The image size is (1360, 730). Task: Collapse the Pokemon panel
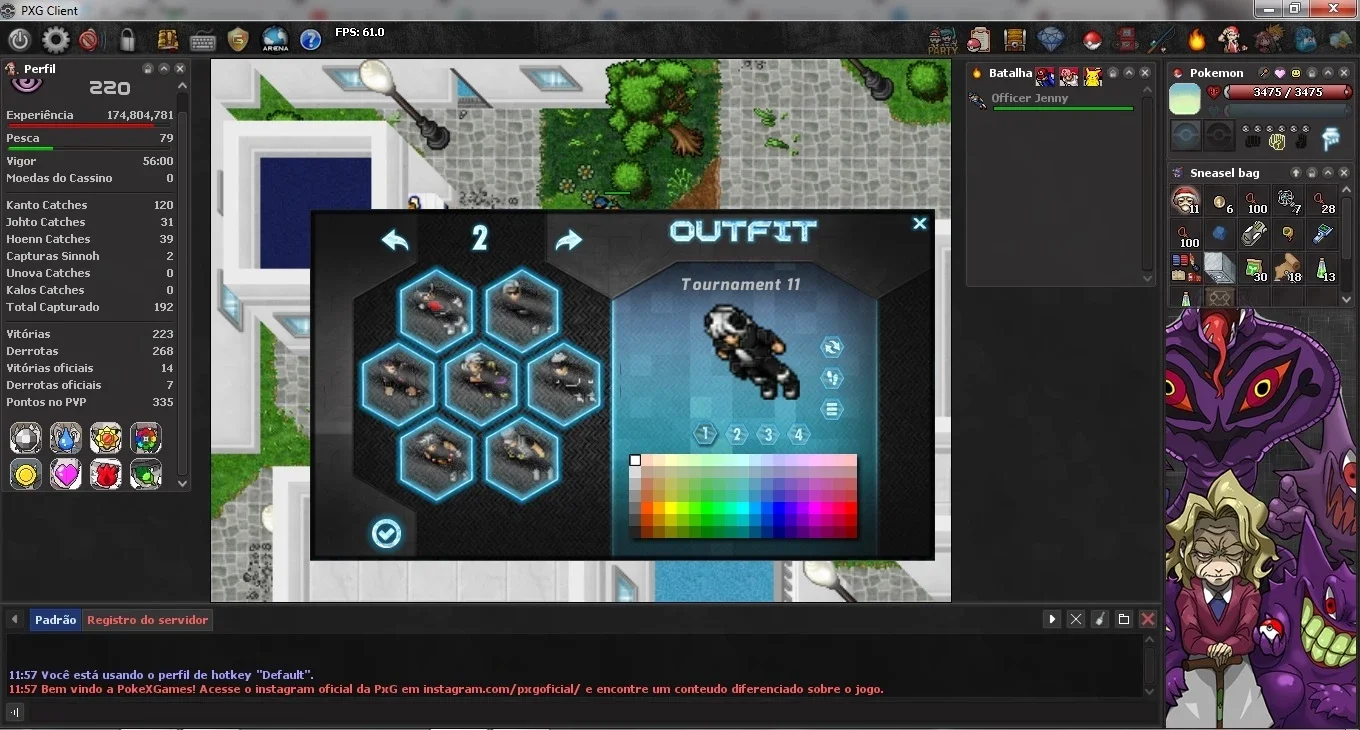pos(1328,73)
